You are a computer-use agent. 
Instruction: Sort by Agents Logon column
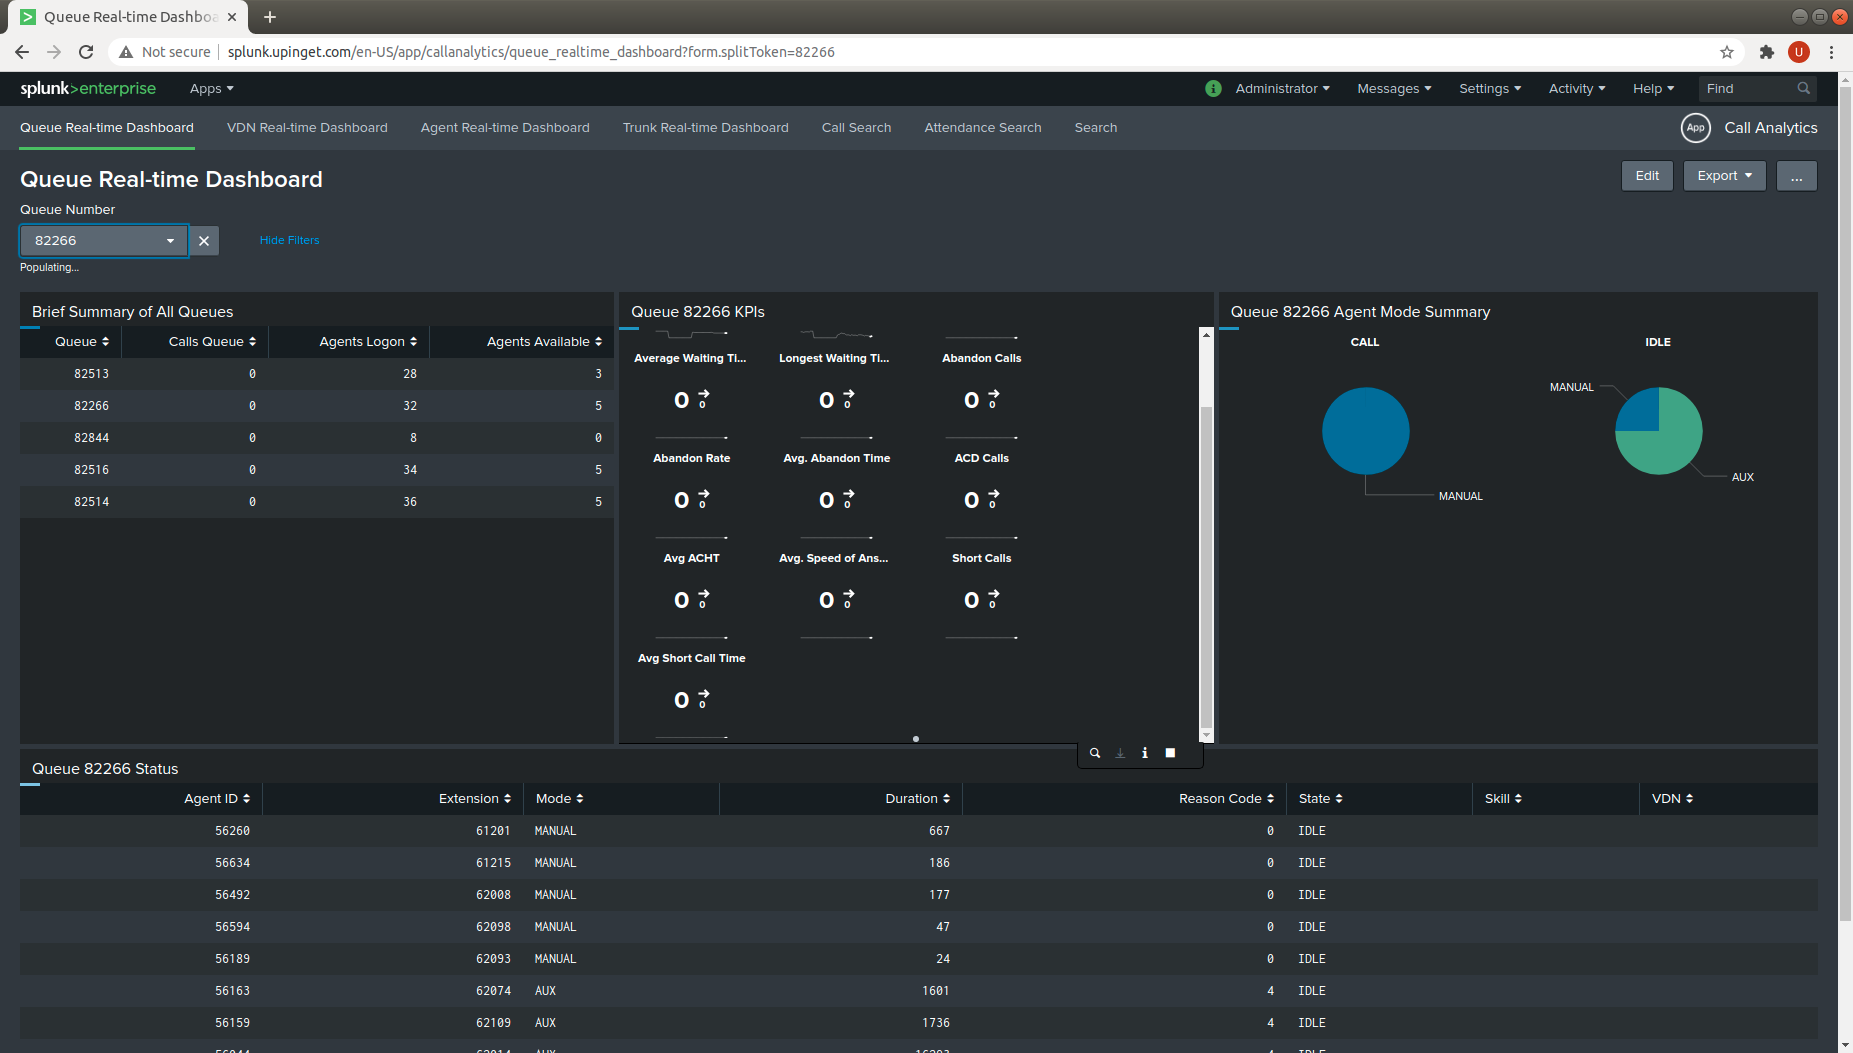(x=368, y=341)
